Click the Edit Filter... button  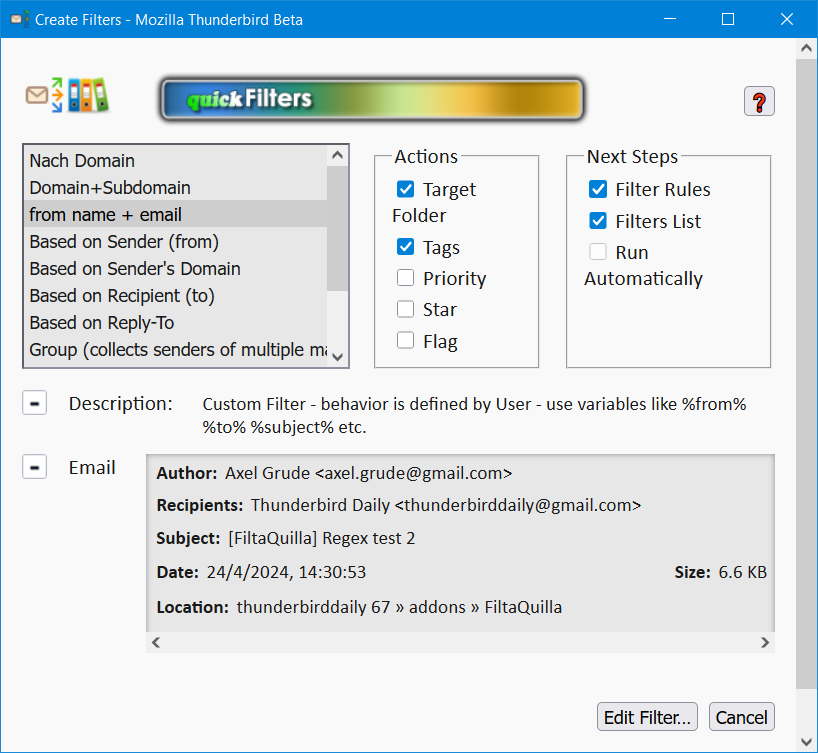(647, 717)
